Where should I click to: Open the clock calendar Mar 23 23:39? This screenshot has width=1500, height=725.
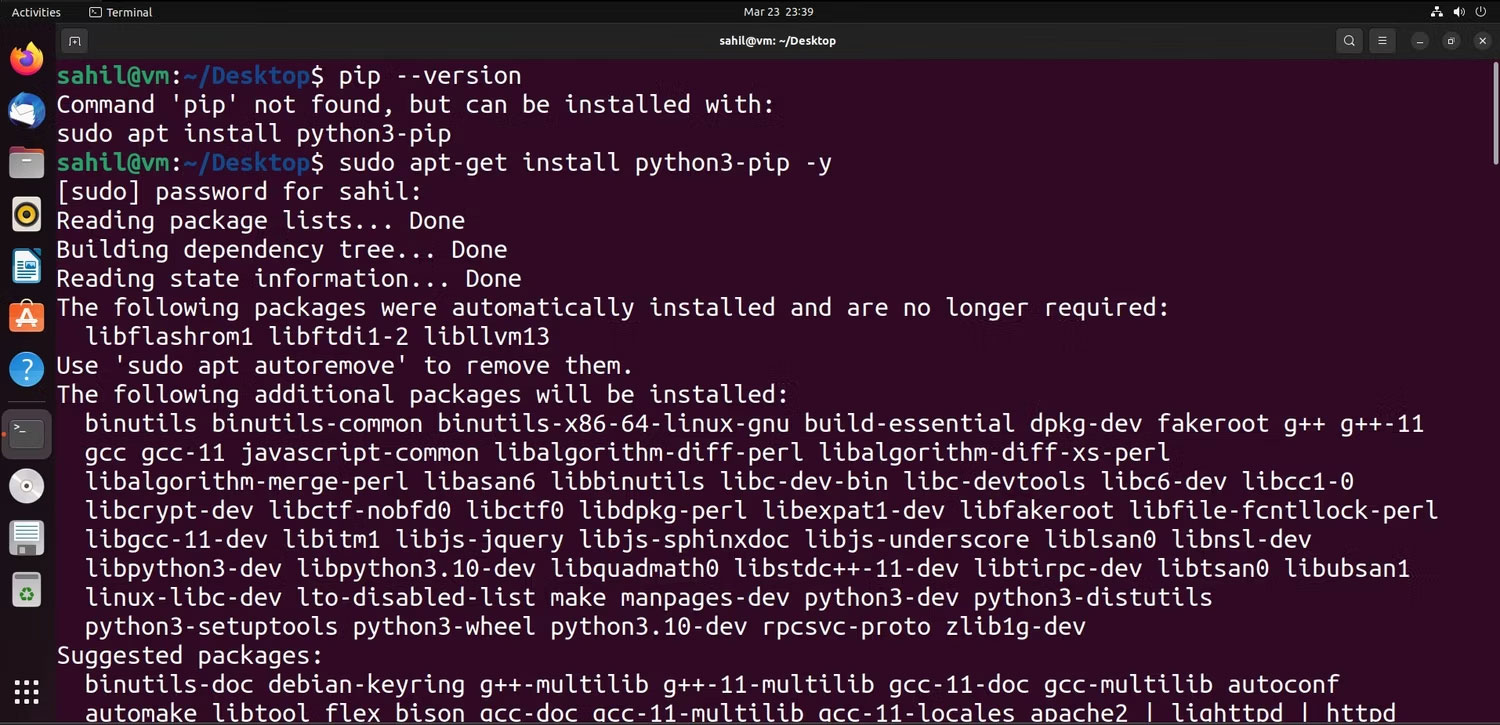coord(778,12)
